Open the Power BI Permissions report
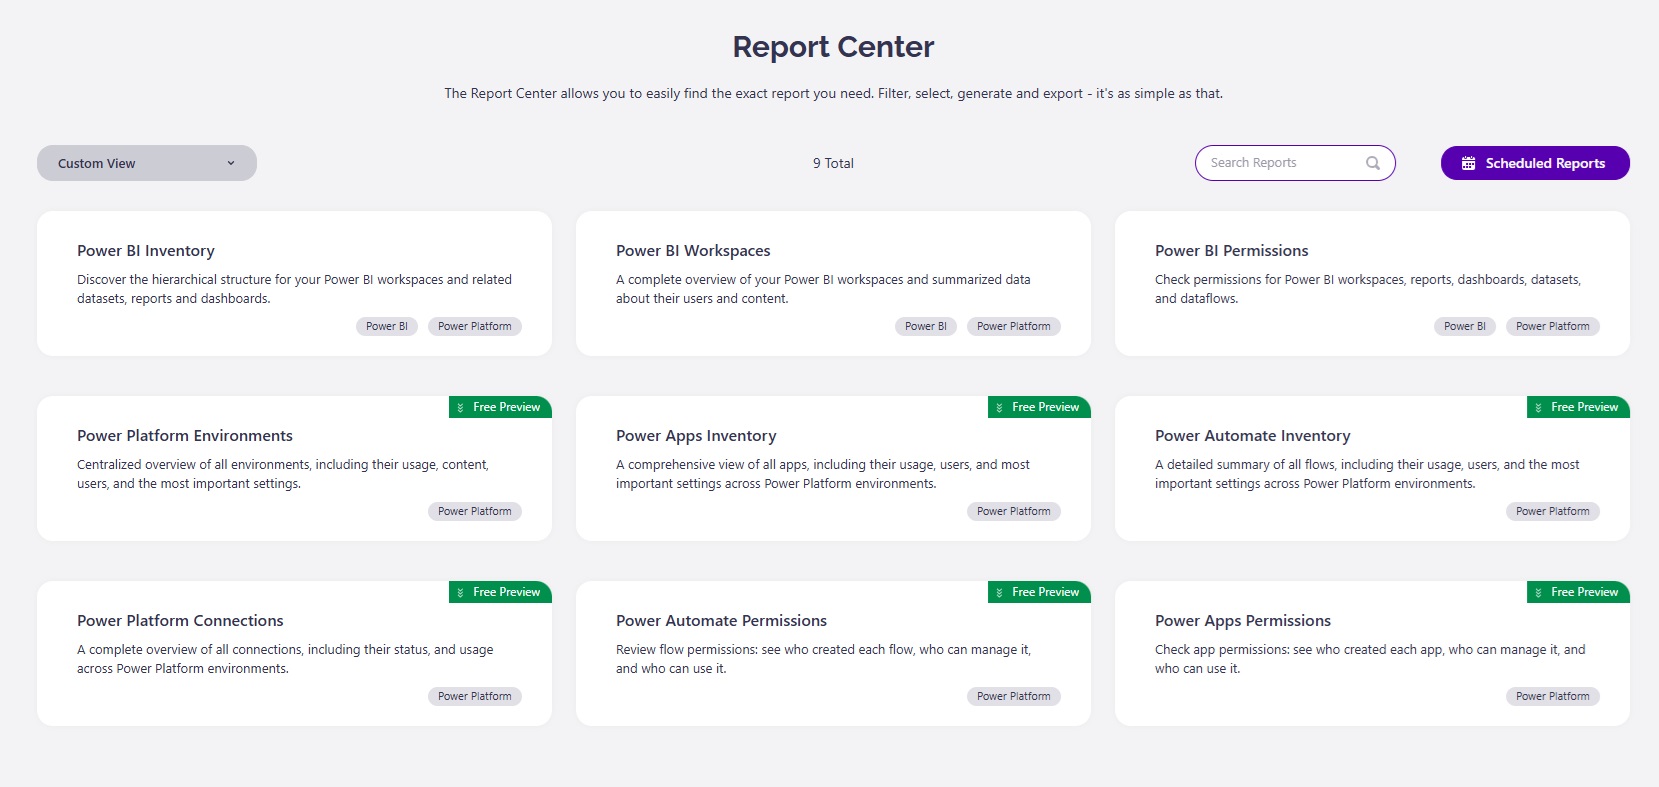Screen dimensions: 1659x787 click(x=1372, y=283)
